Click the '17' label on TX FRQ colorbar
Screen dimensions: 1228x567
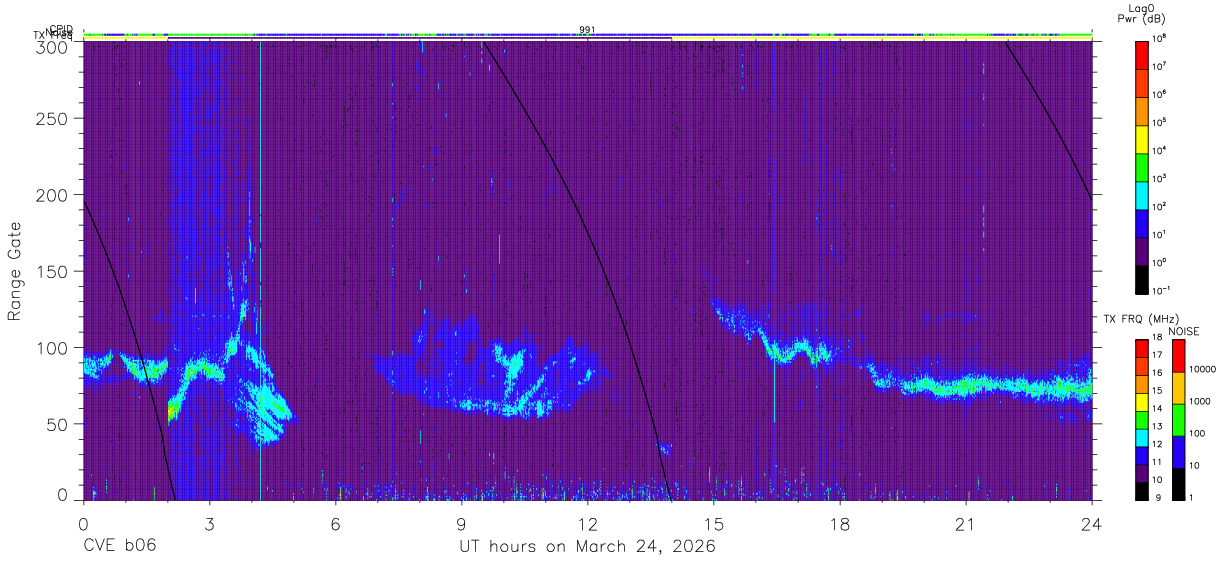click(x=1158, y=355)
